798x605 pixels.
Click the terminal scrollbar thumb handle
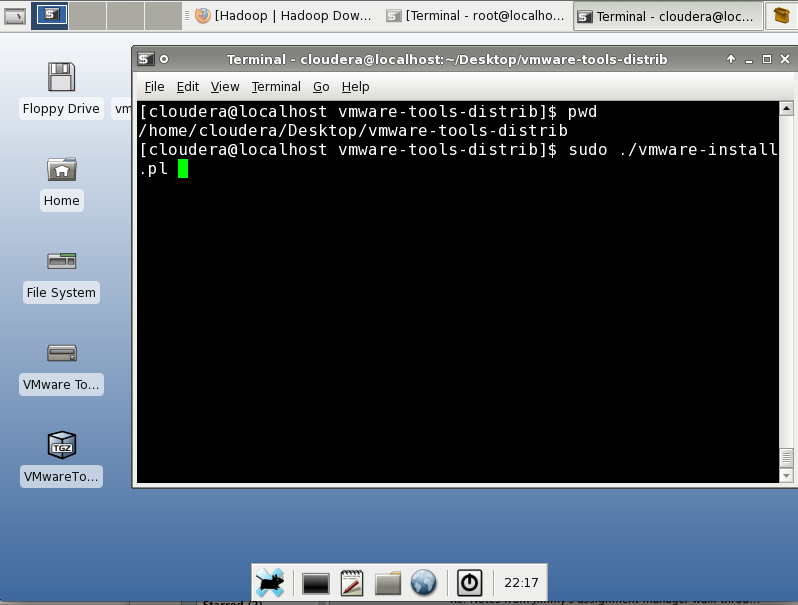tap(786, 457)
